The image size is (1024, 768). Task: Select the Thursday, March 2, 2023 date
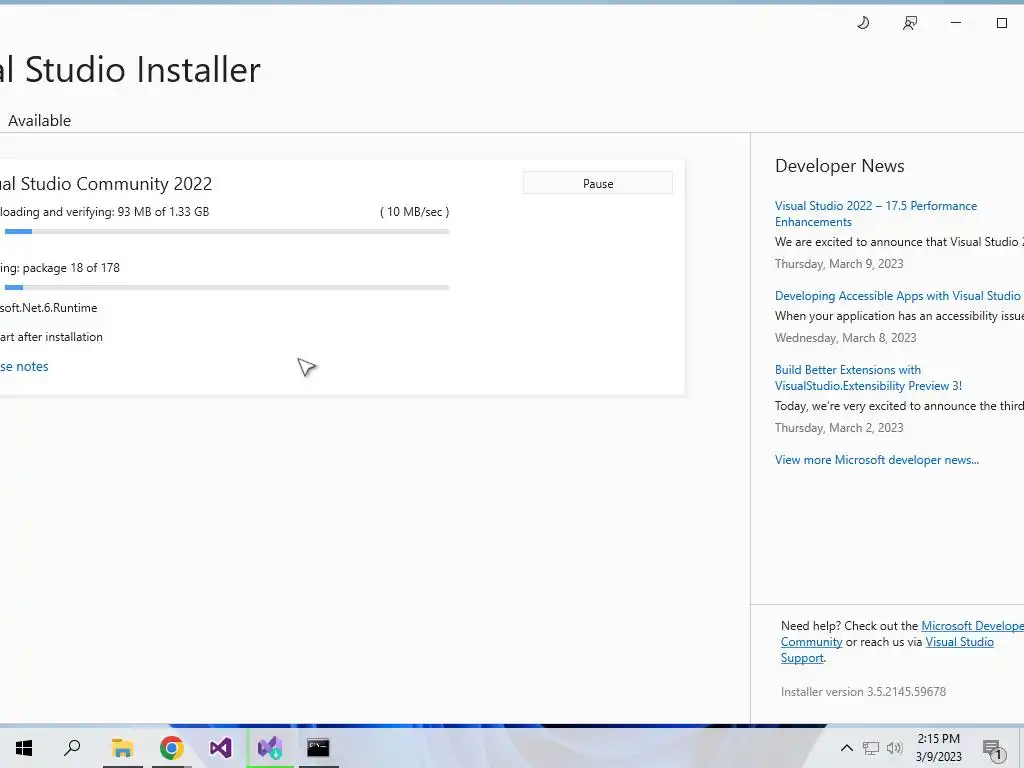tap(839, 428)
